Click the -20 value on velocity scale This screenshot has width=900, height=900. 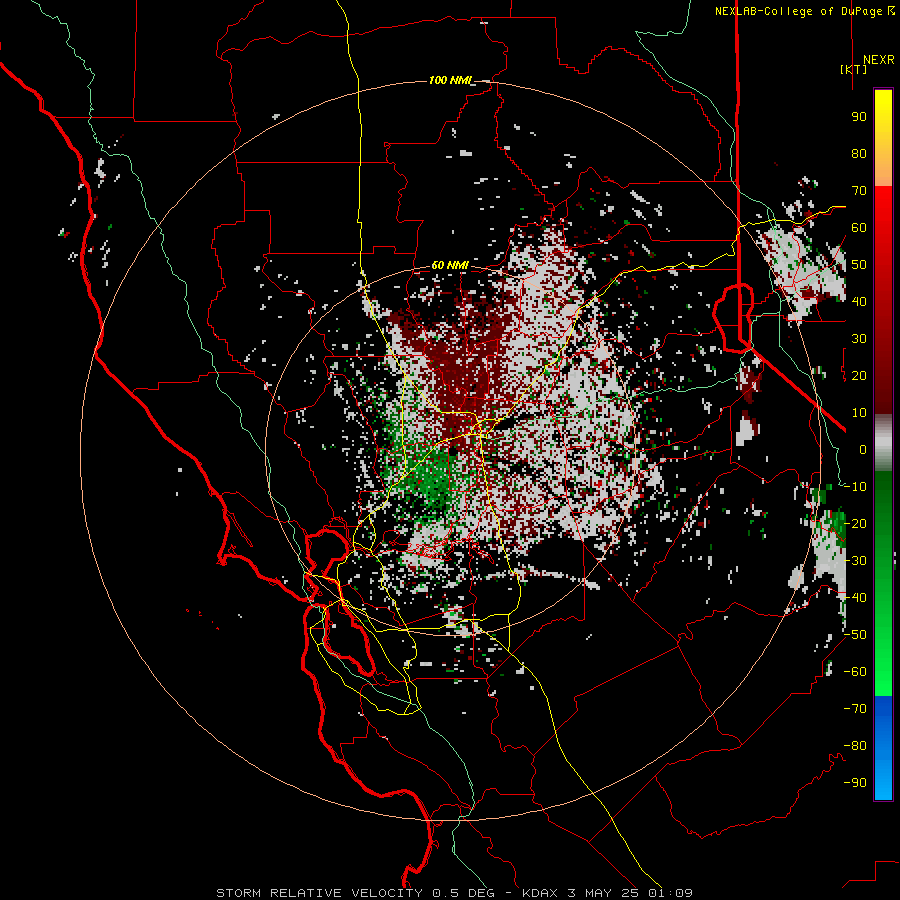tap(855, 524)
